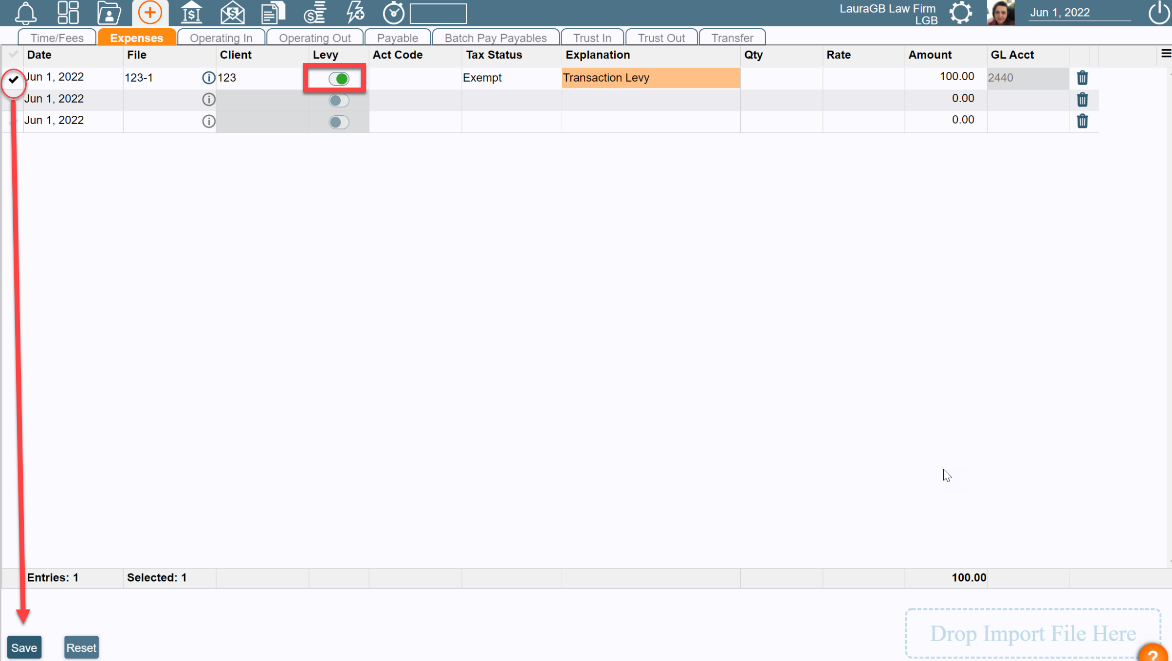Disable the Levy toggle on the first expense row
Image resolution: width=1172 pixels, height=661 pixels.
[x=334, y=77]
